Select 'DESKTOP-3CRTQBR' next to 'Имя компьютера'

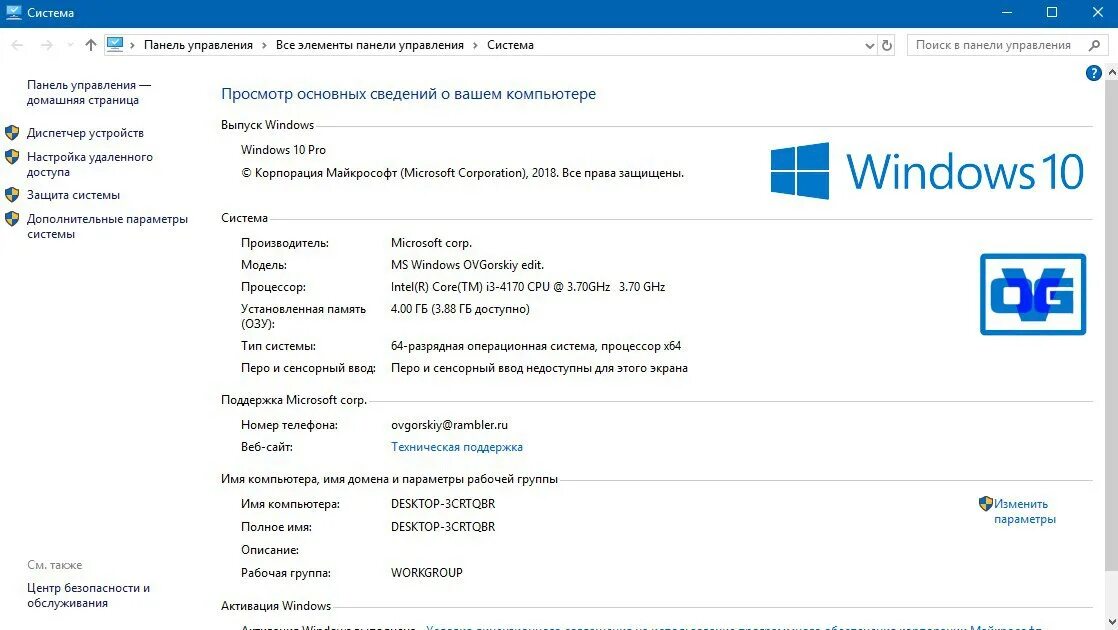443,503
